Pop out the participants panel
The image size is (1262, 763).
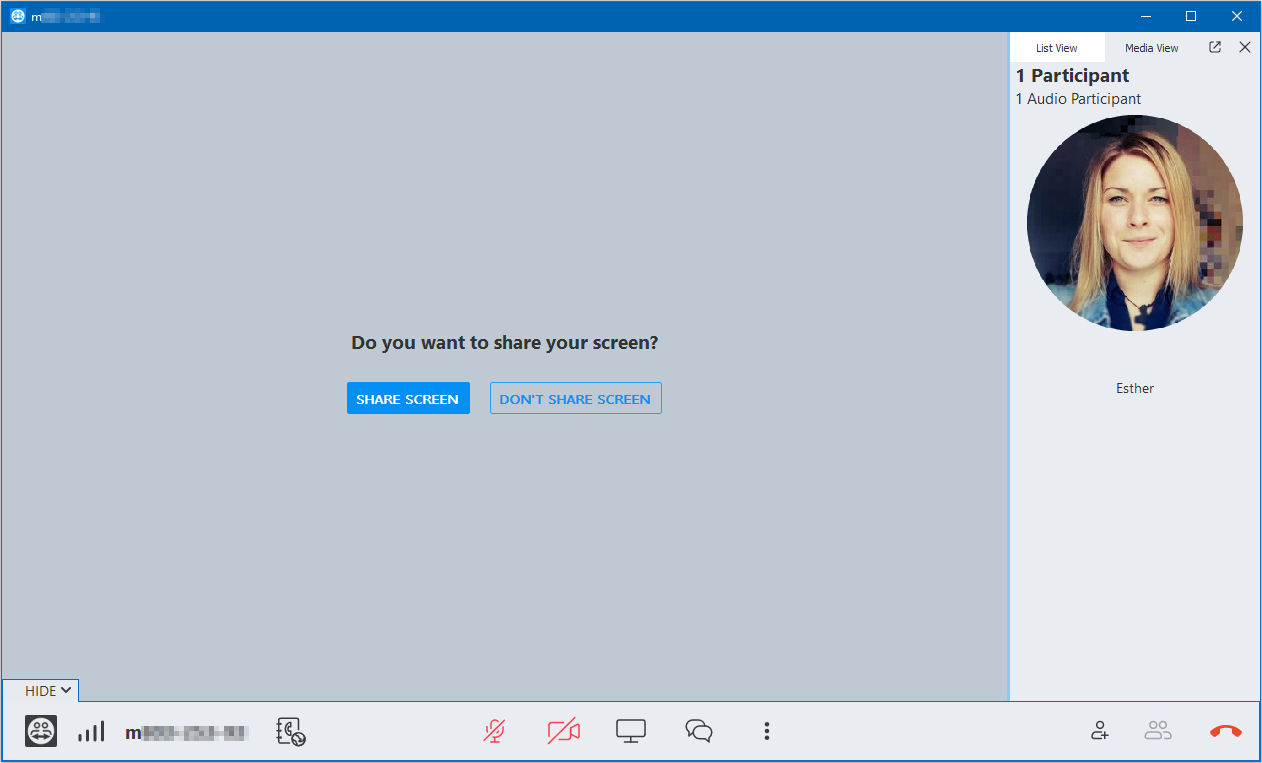point(1215,47)
